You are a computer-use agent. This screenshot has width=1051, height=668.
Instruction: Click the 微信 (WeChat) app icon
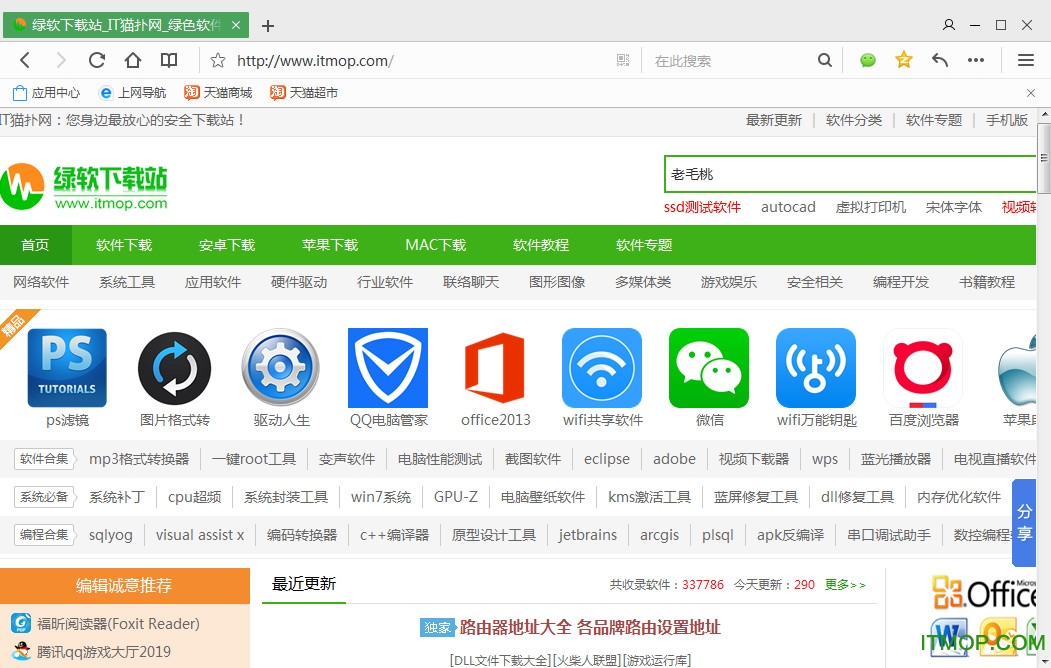[x=709, y=367]
